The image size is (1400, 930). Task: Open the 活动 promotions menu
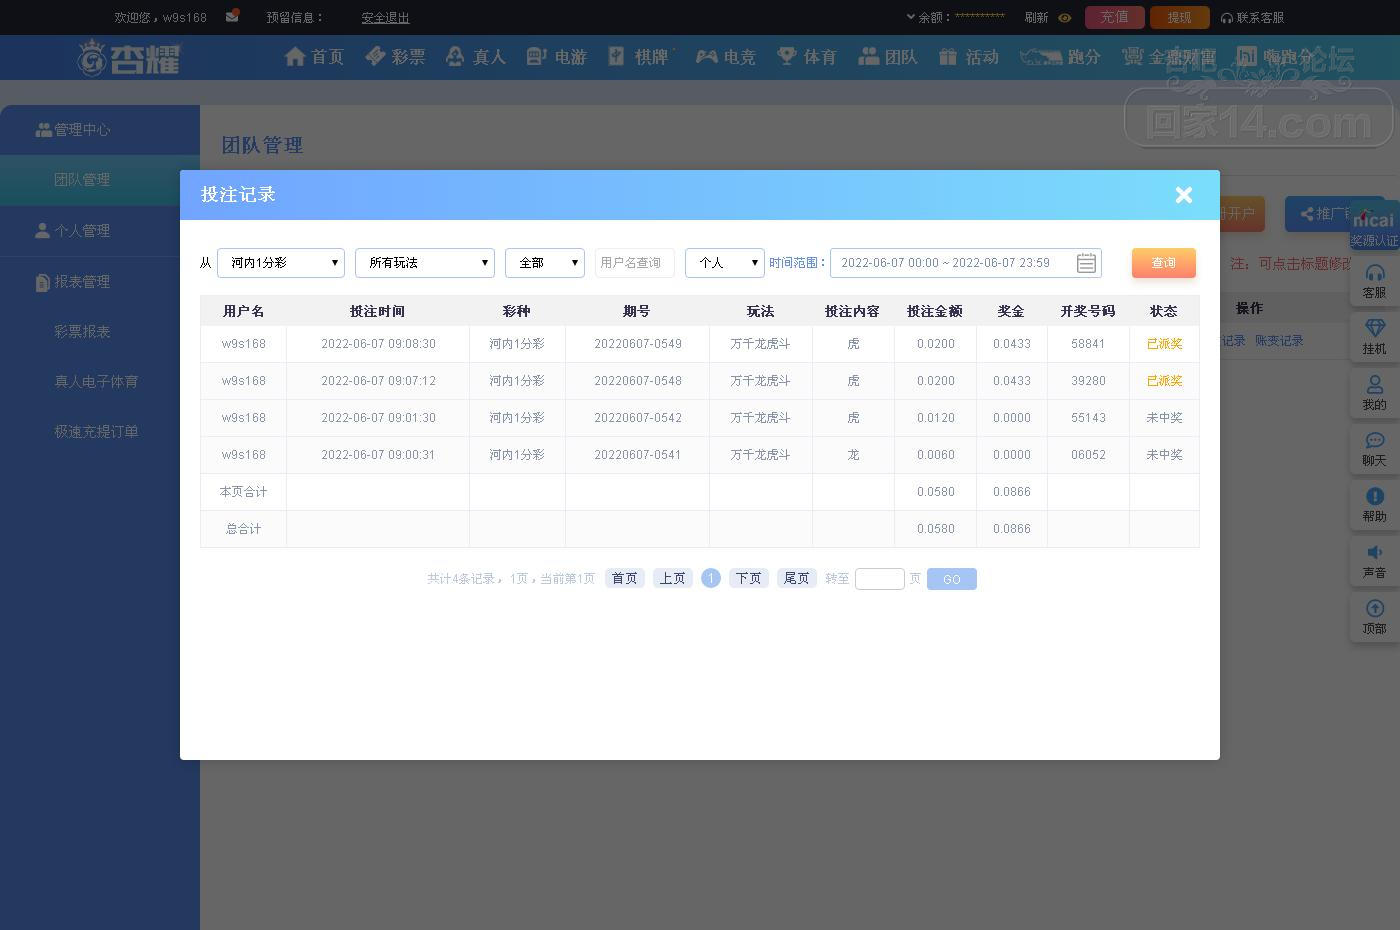[969, 57]
